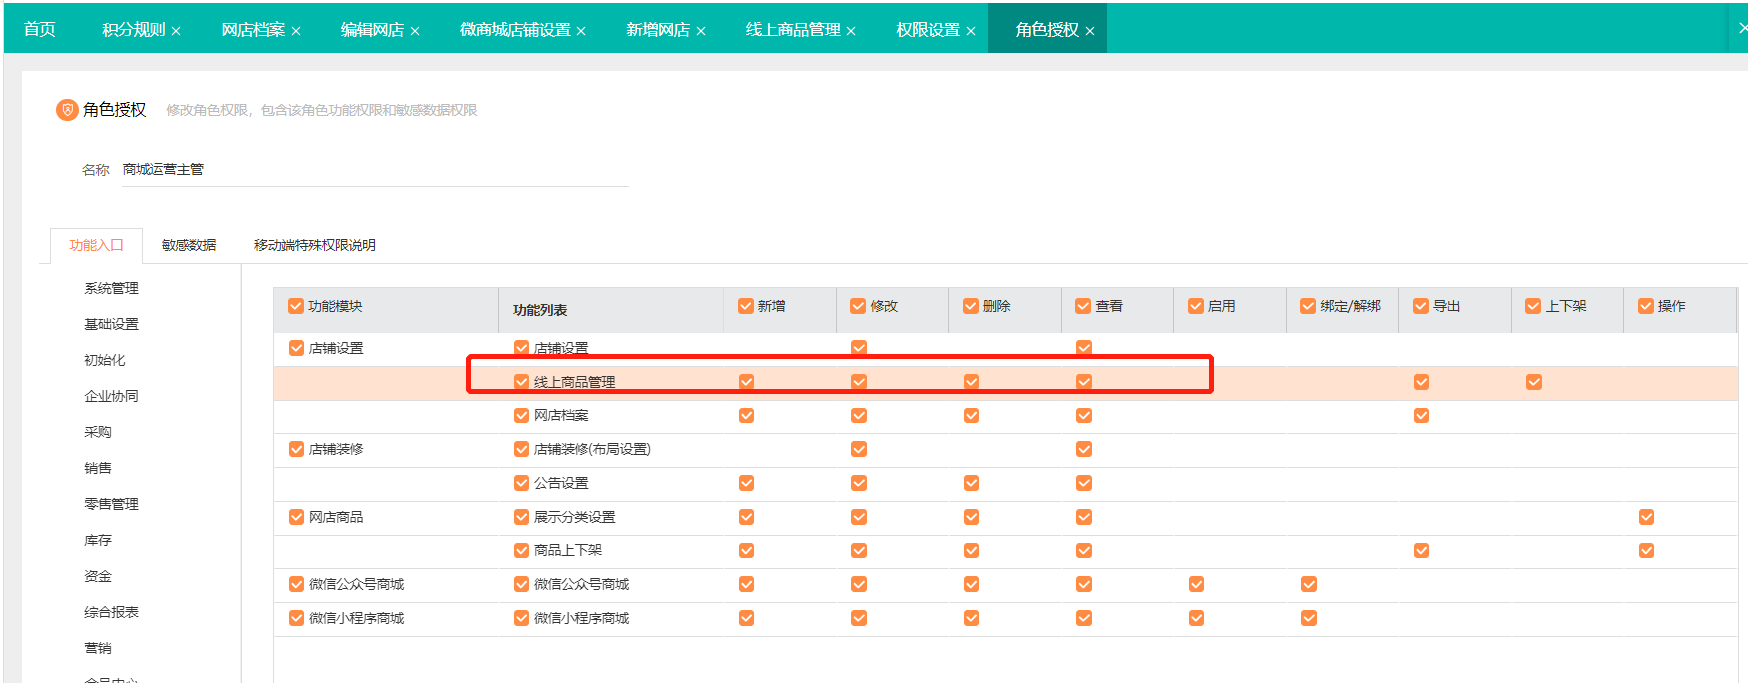
Task: Open the 移动端特殊权限说明 tab
Action: click(x=314, y=245)
